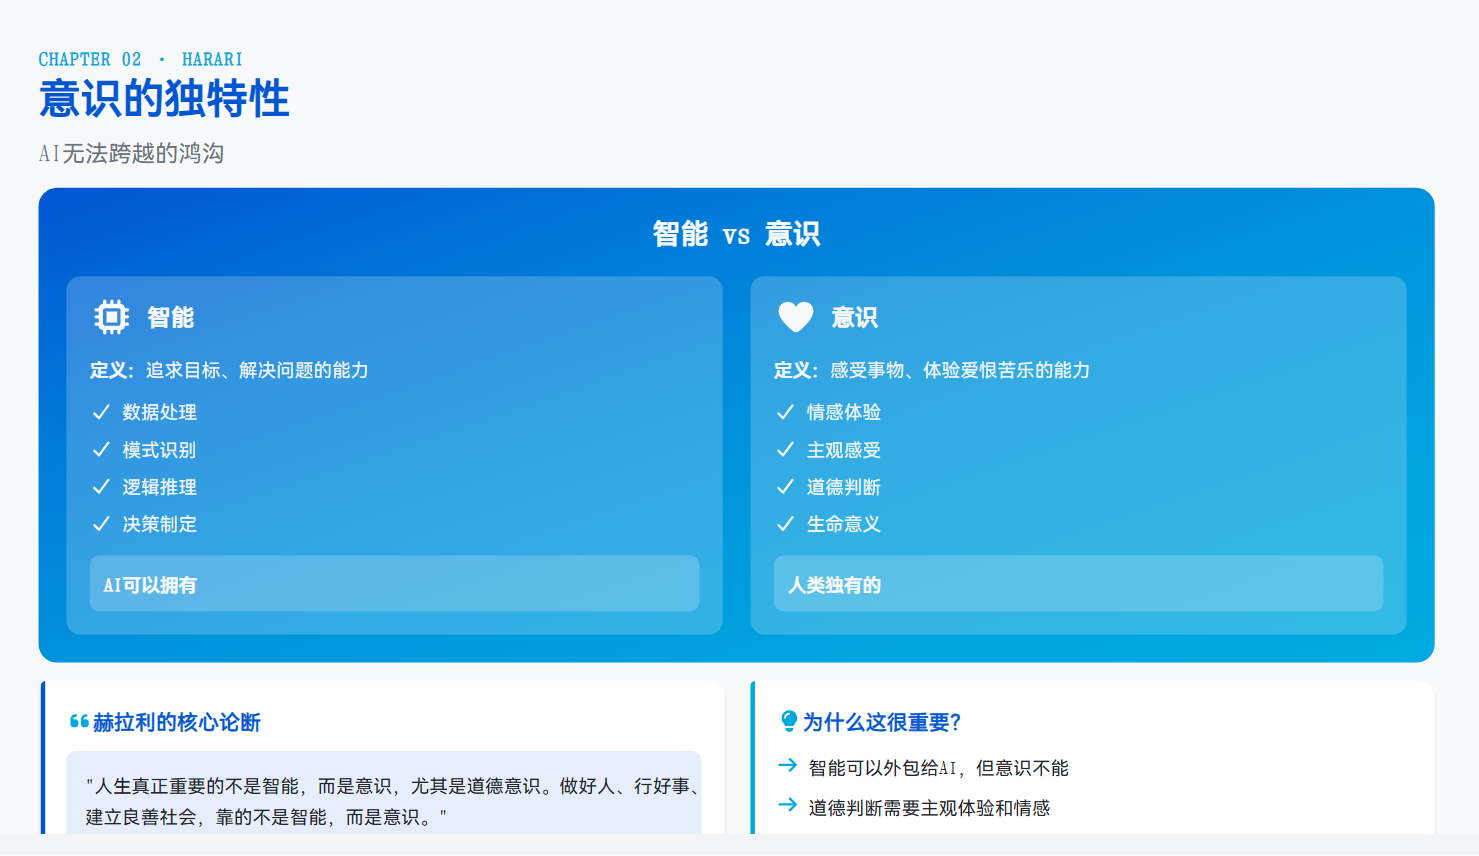
Task: Click the arrow icon before 智能可以外包给AI
Action: coord(788,766)
